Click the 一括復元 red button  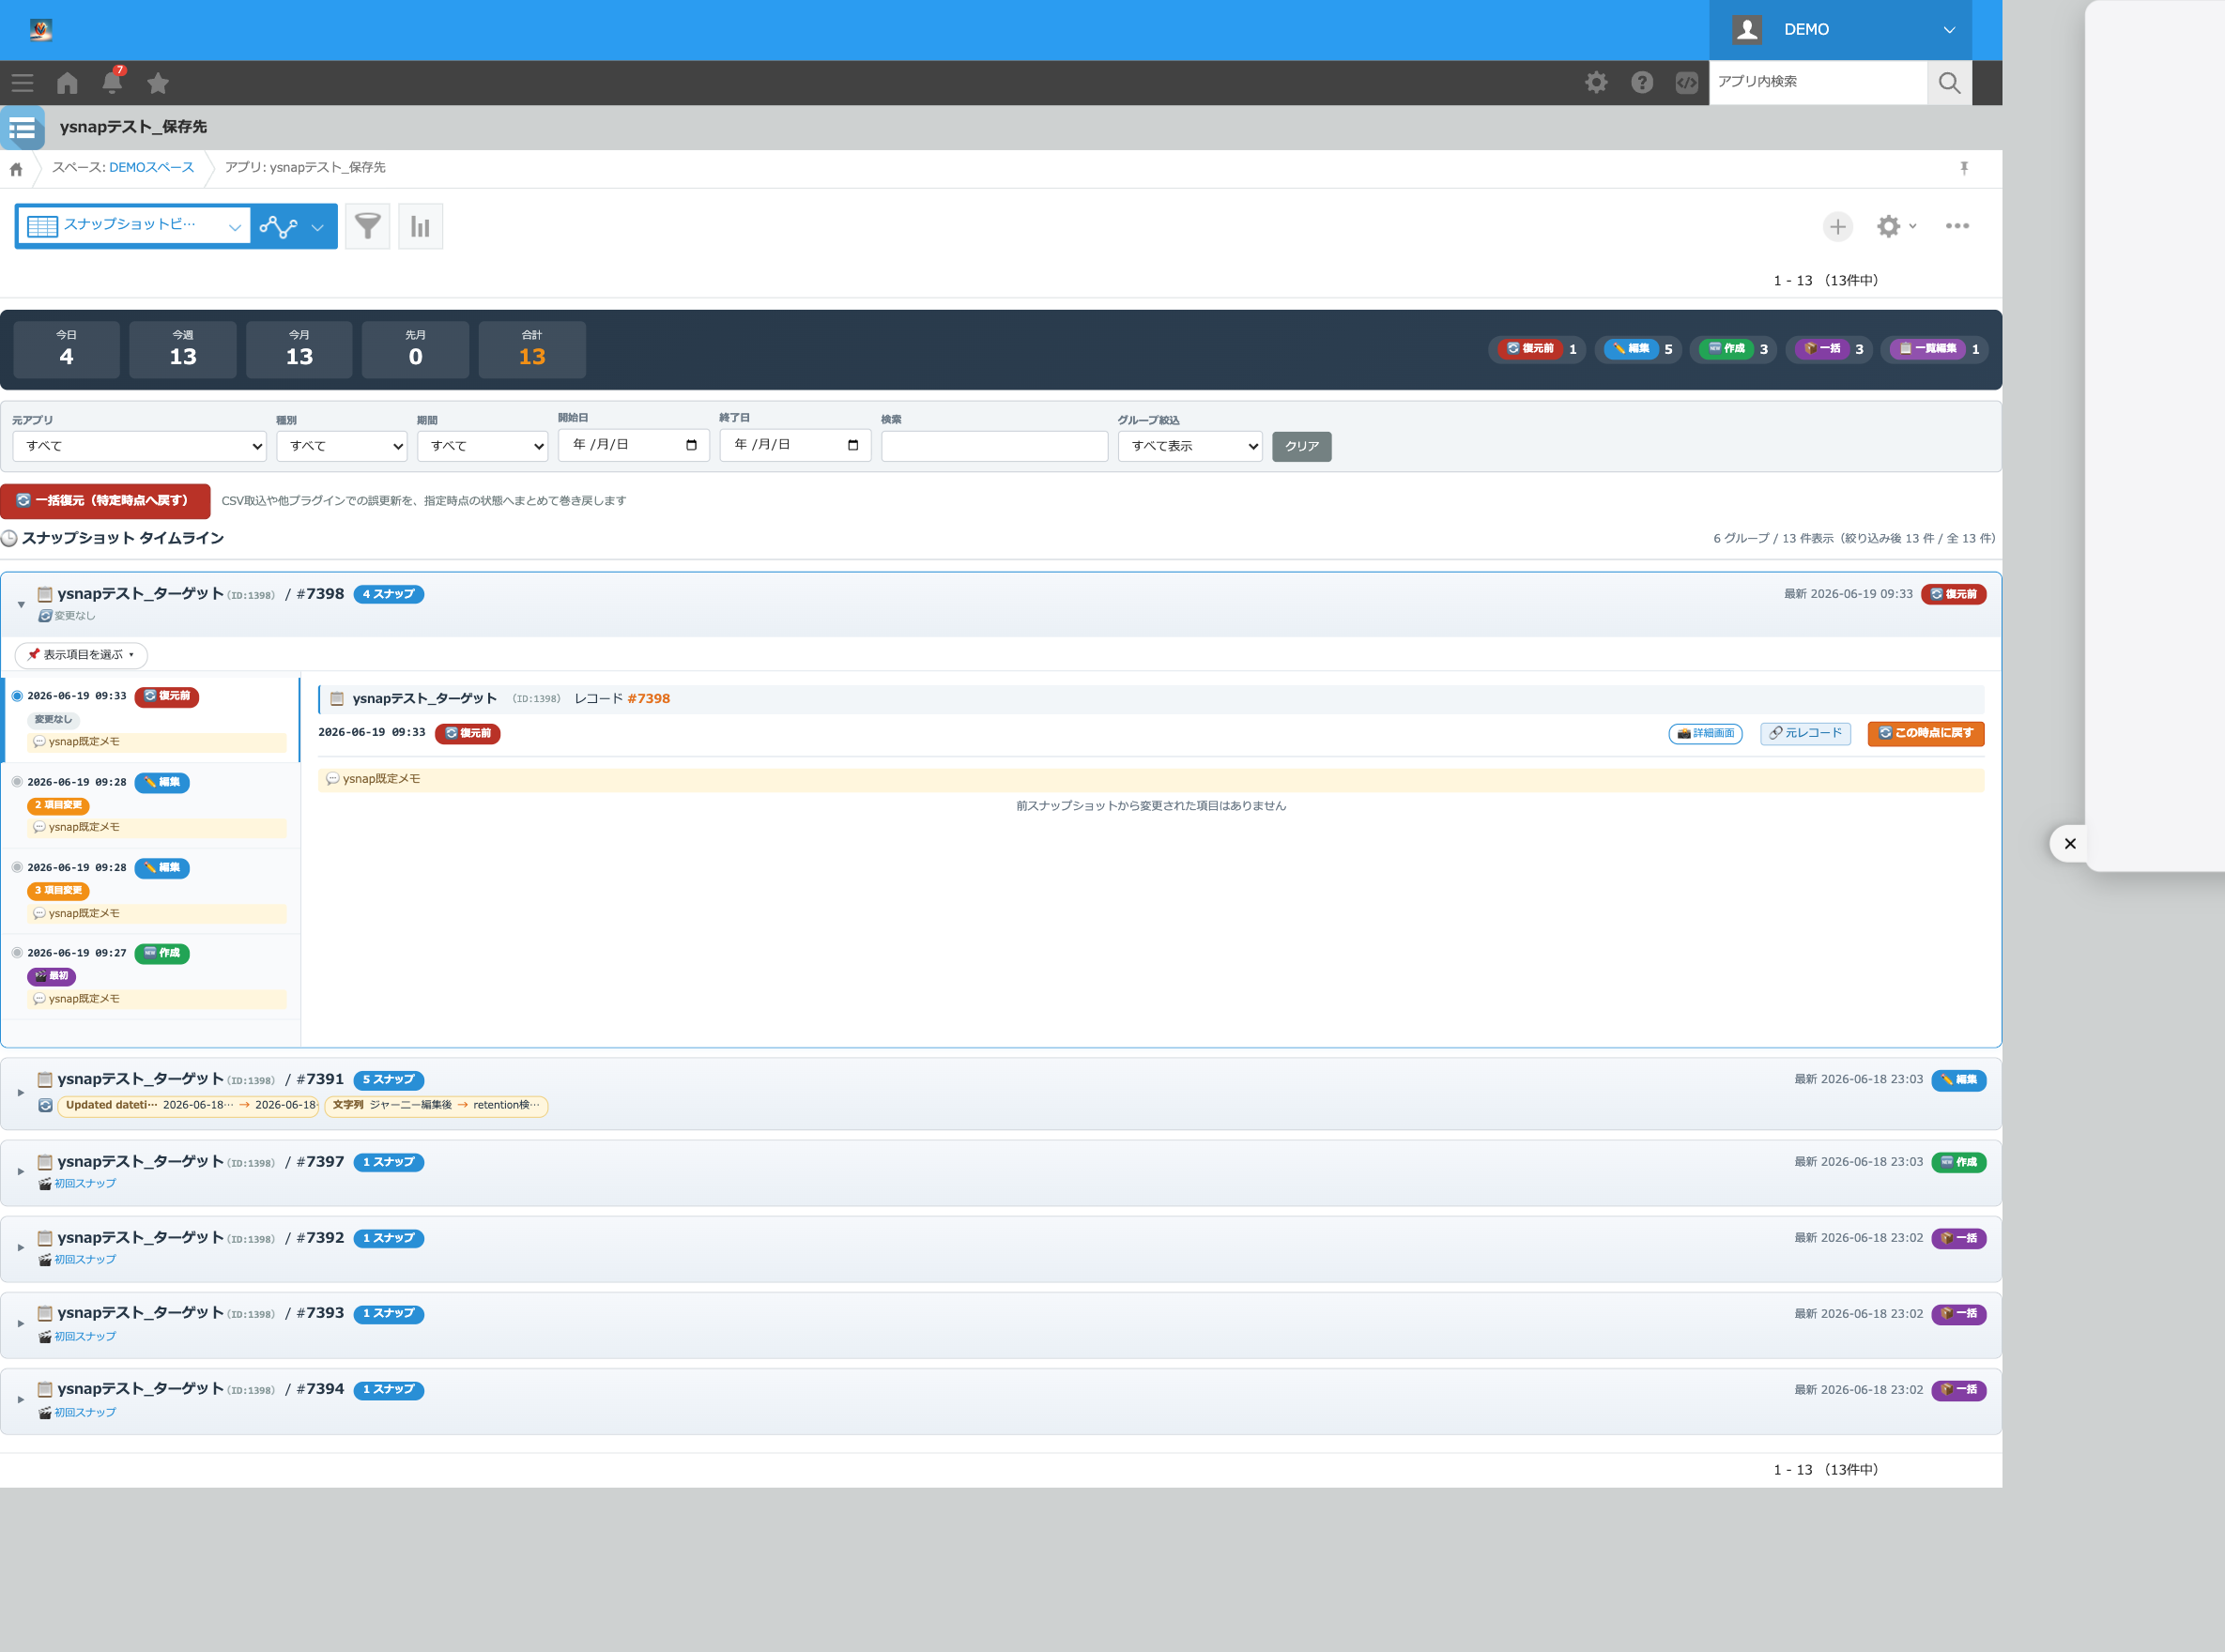[x=105, y=501]
